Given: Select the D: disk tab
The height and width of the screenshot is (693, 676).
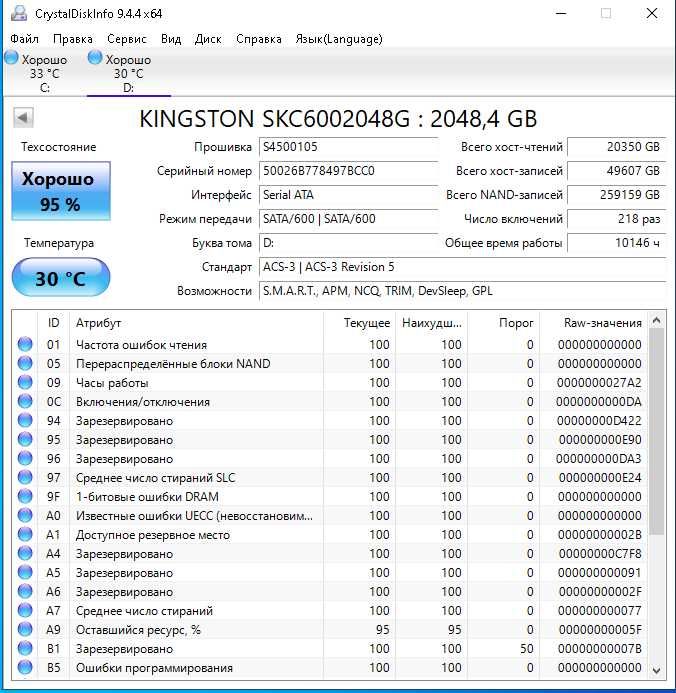Looking at the screenshot, I should coord(128,73).
